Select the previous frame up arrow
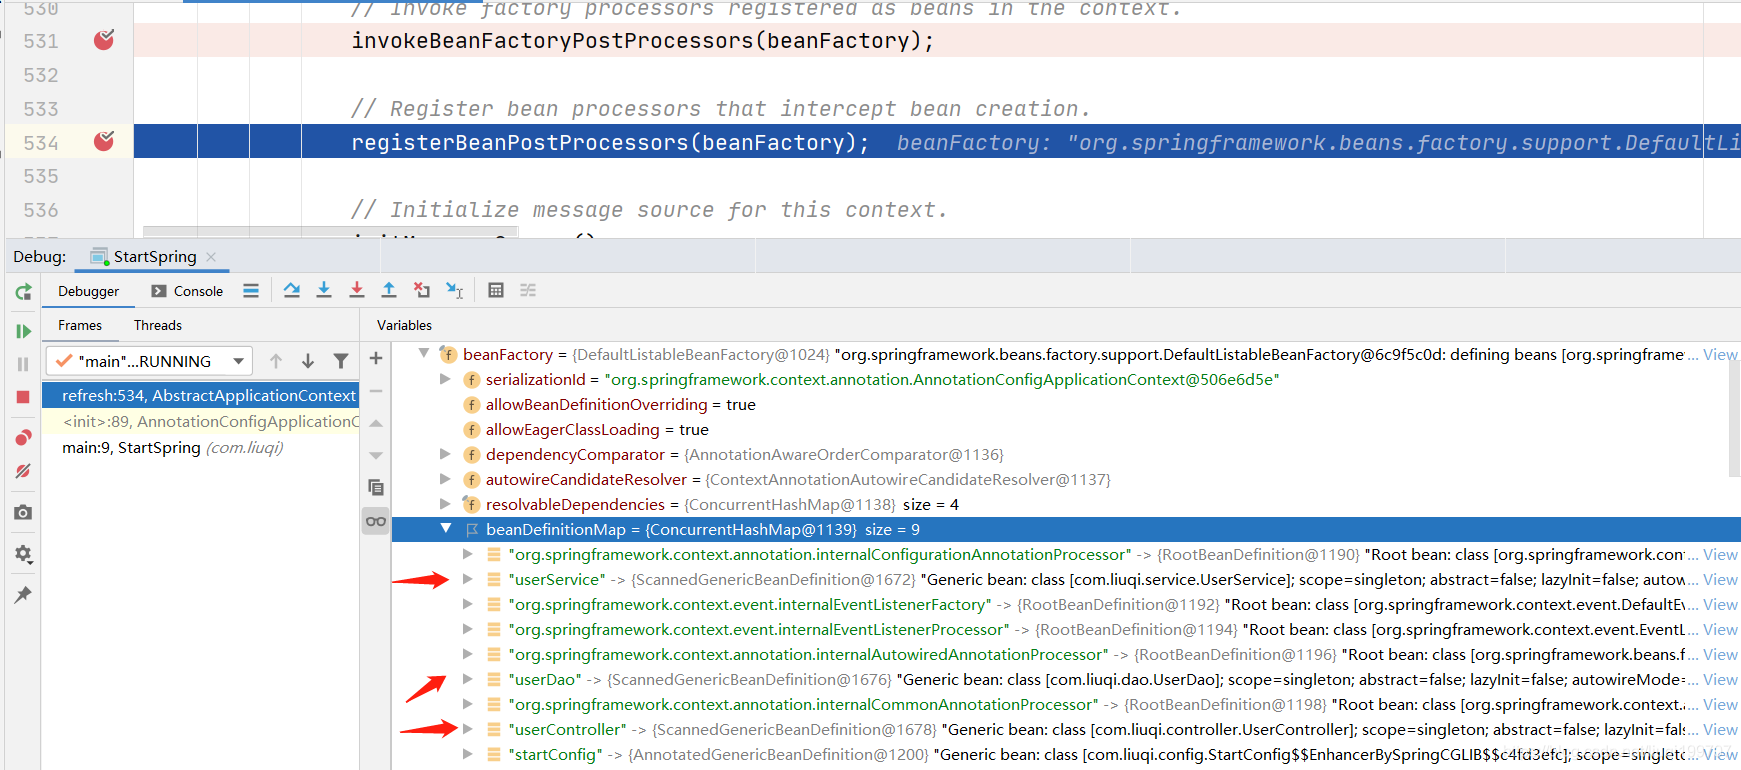The image size is (1741, 770). click(276, 361)
